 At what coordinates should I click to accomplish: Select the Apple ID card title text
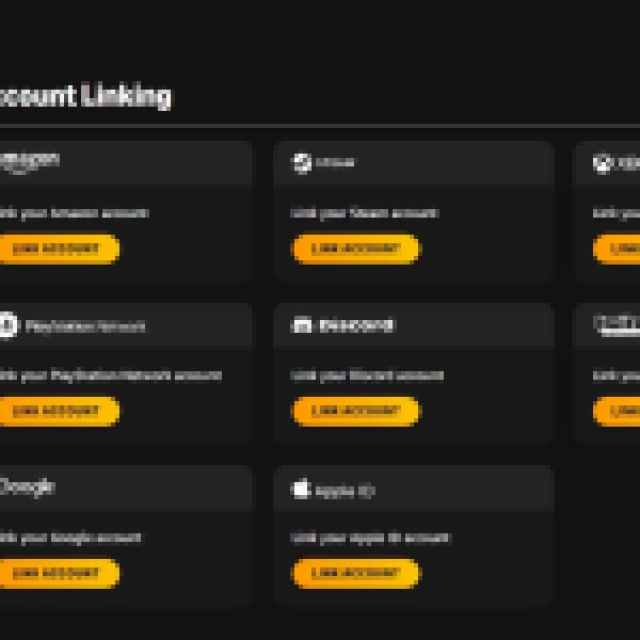344,490
